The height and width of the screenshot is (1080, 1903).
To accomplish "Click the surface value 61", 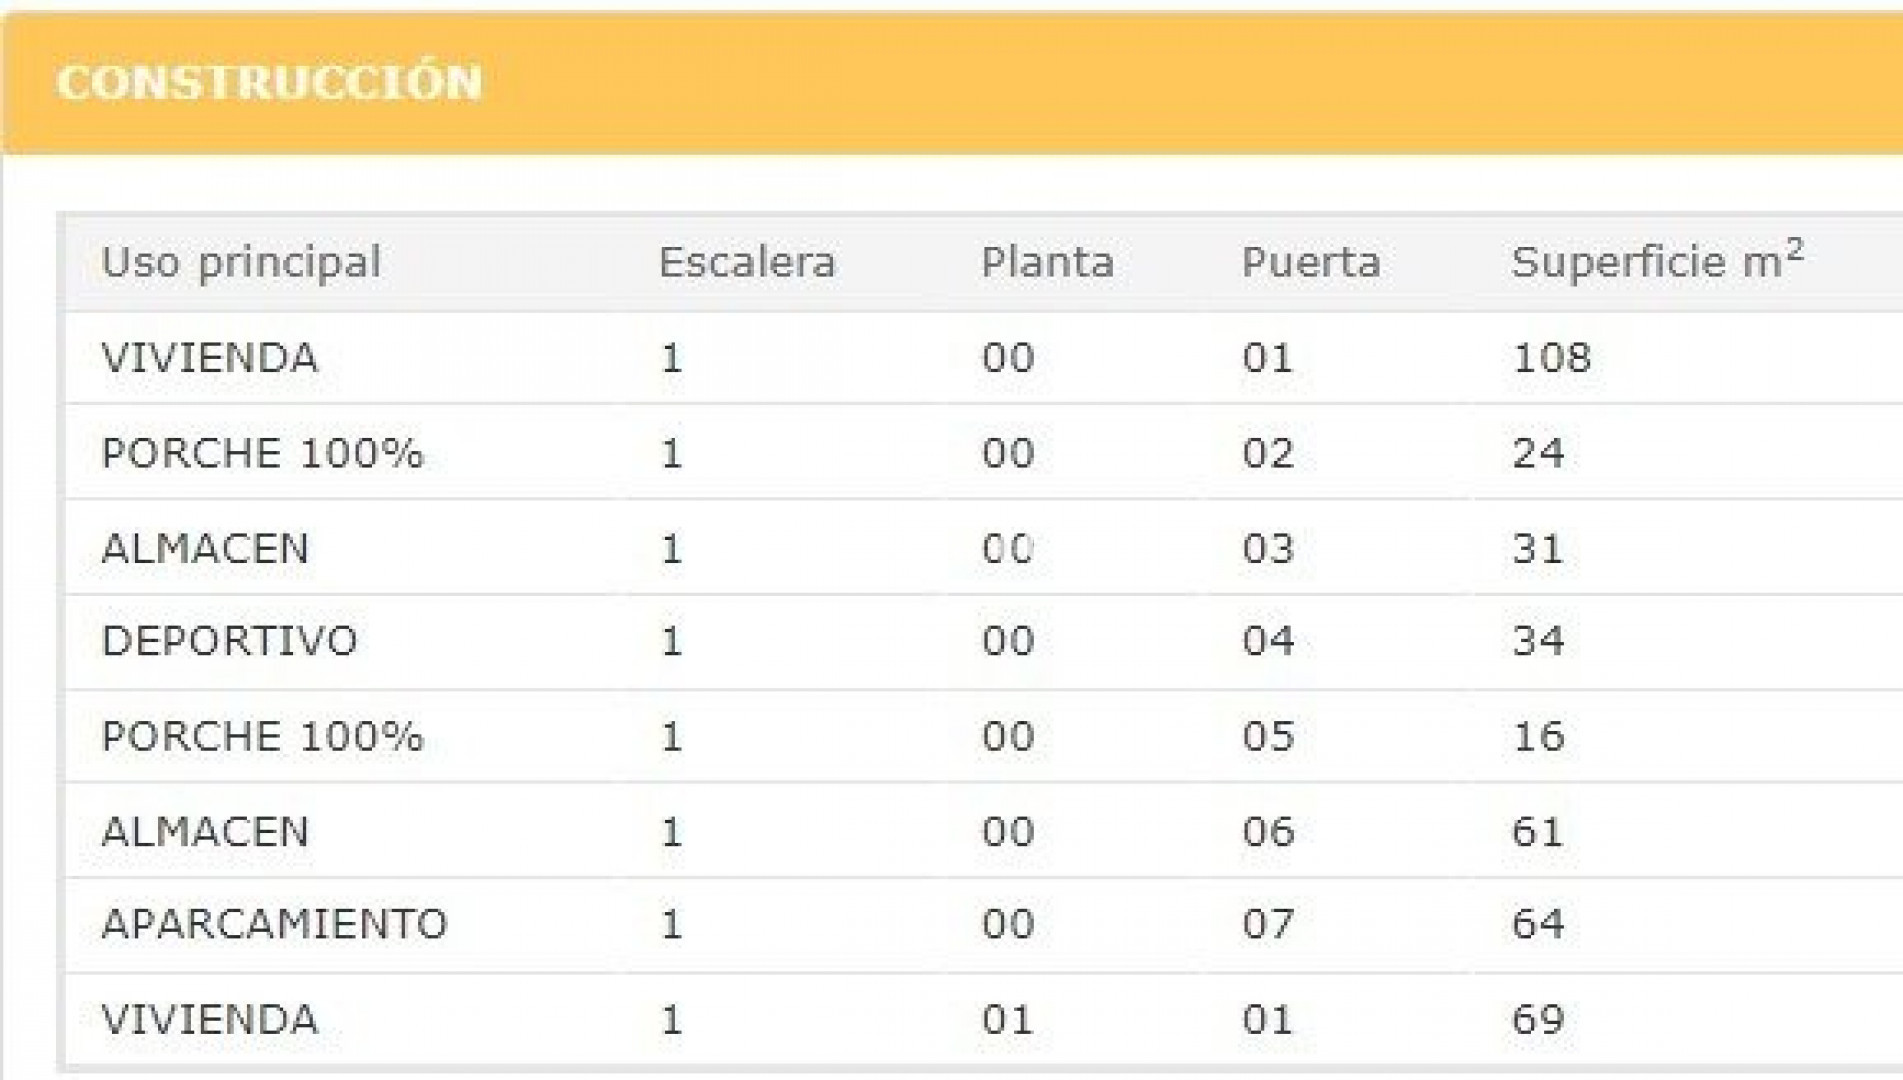I will [x=1537, y=832].
